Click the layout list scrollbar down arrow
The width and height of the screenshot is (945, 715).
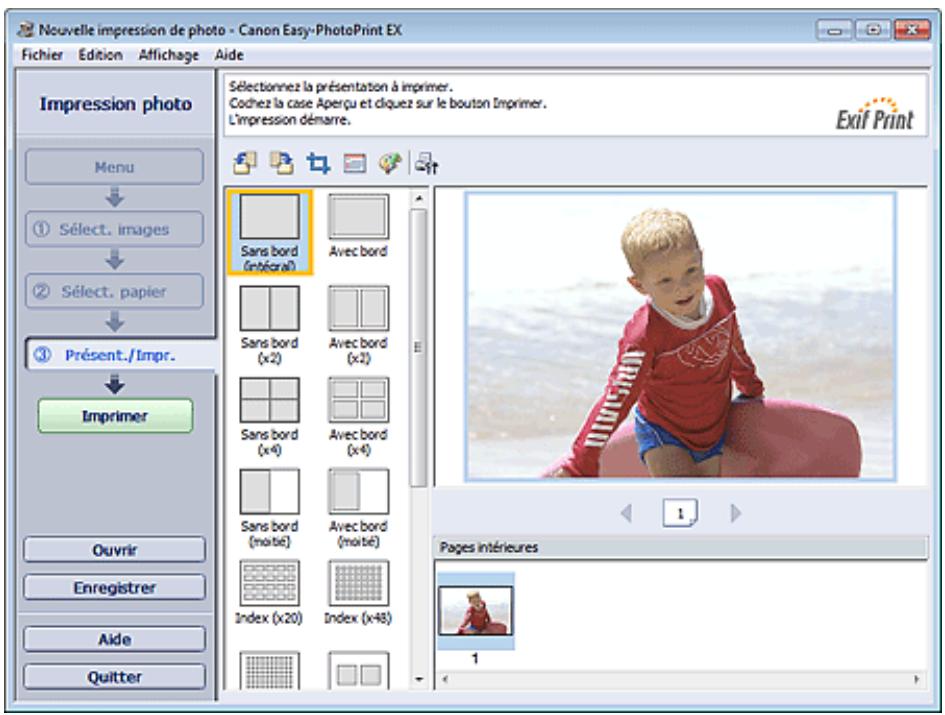(x=419, y=679)
